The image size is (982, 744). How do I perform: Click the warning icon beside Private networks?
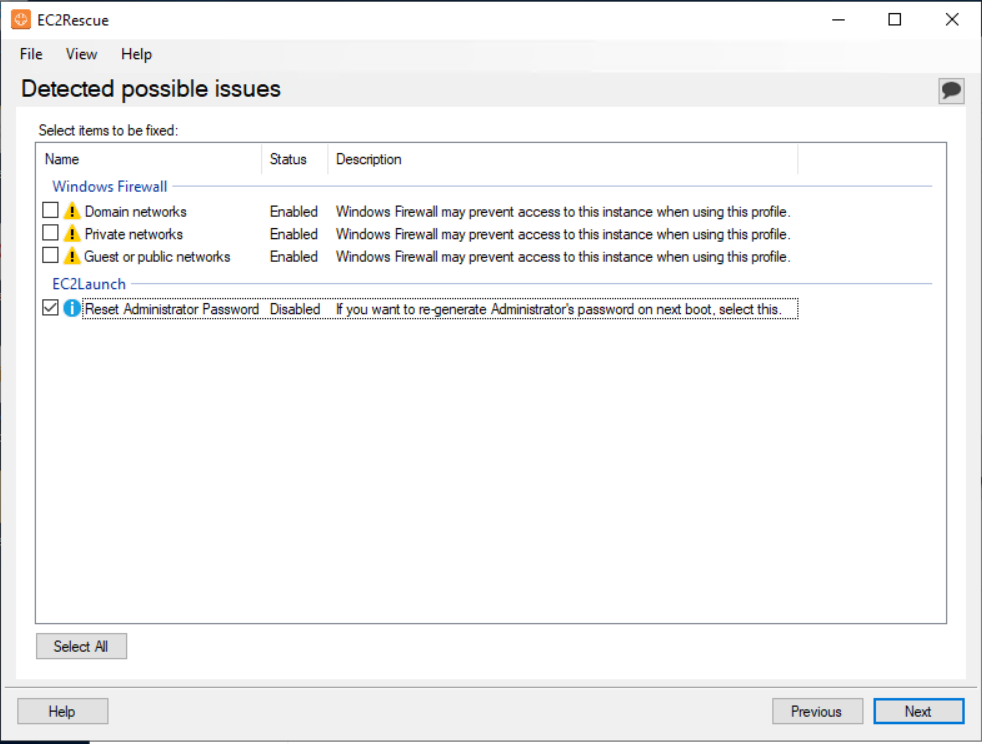72,234
